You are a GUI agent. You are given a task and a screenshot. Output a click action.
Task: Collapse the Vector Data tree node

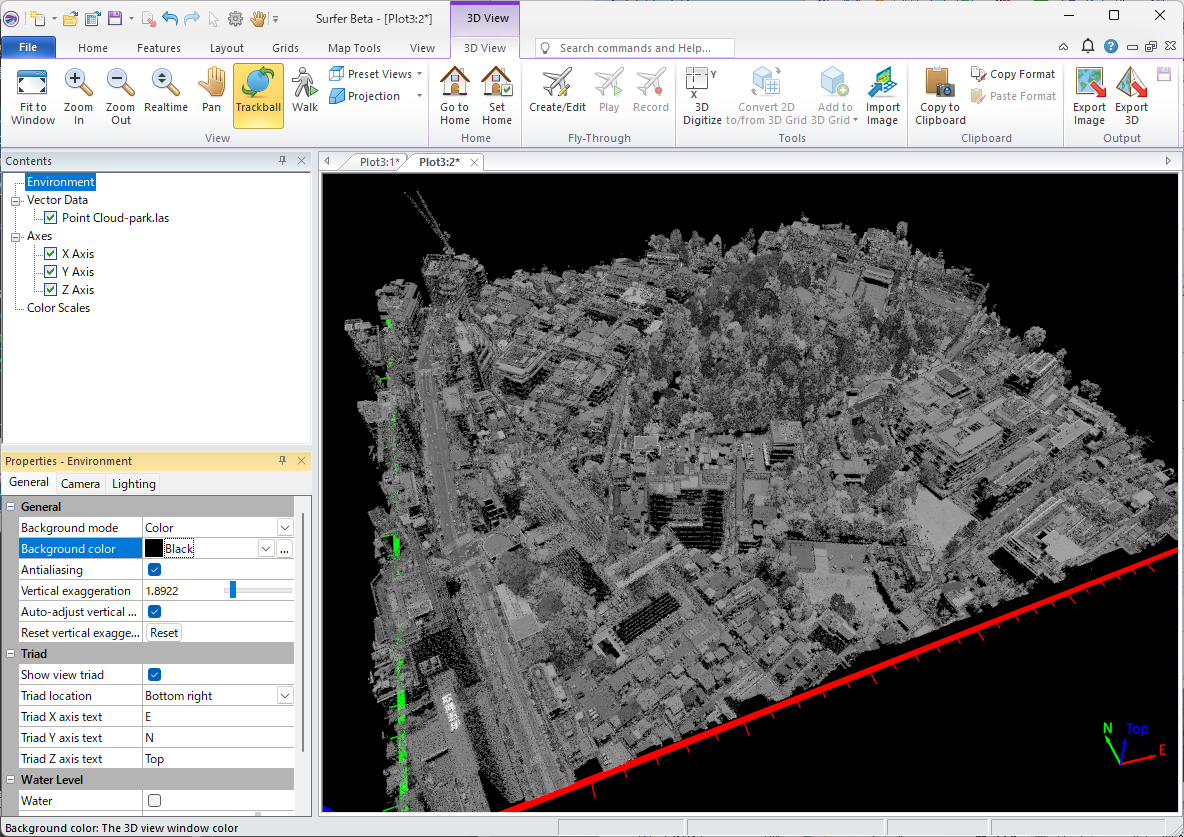point(16,200)
